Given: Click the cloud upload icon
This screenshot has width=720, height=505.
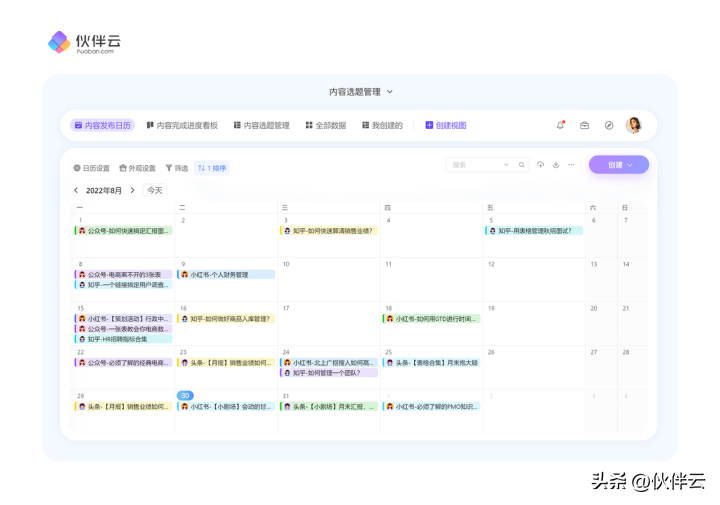Looking at the screenshot, I should (x=540, y=165).
